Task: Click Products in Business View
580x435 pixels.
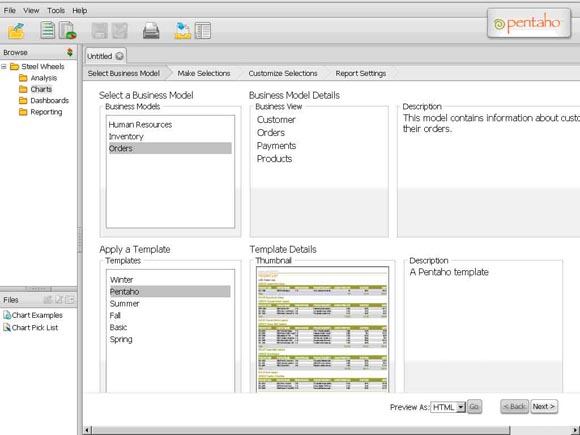Action: 274,159
